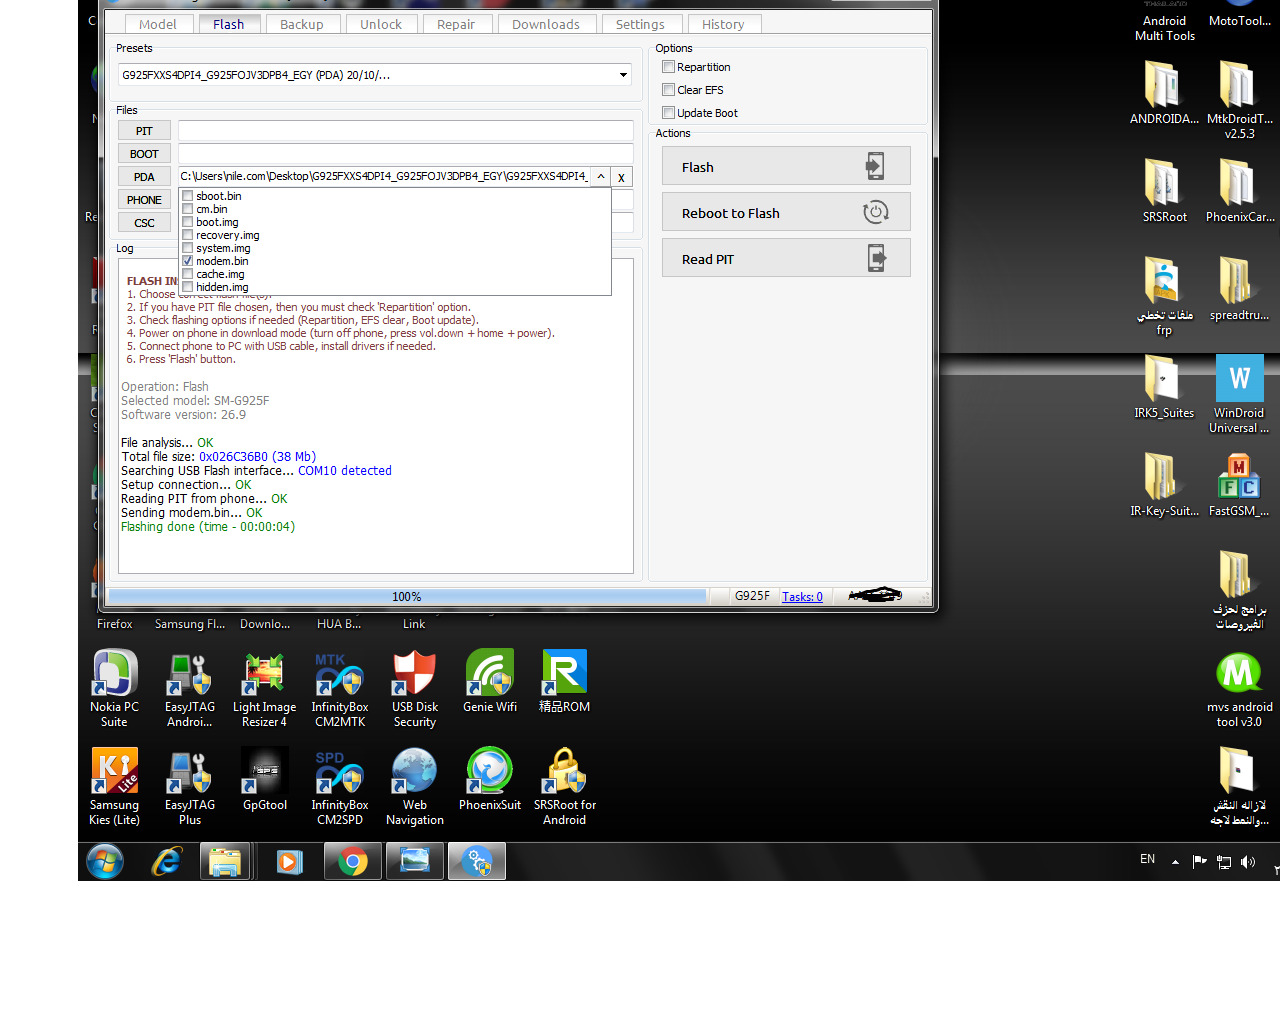1280x1024 pixels.
Task: Open the Tasks: 0 link
Action: point(802,597)
